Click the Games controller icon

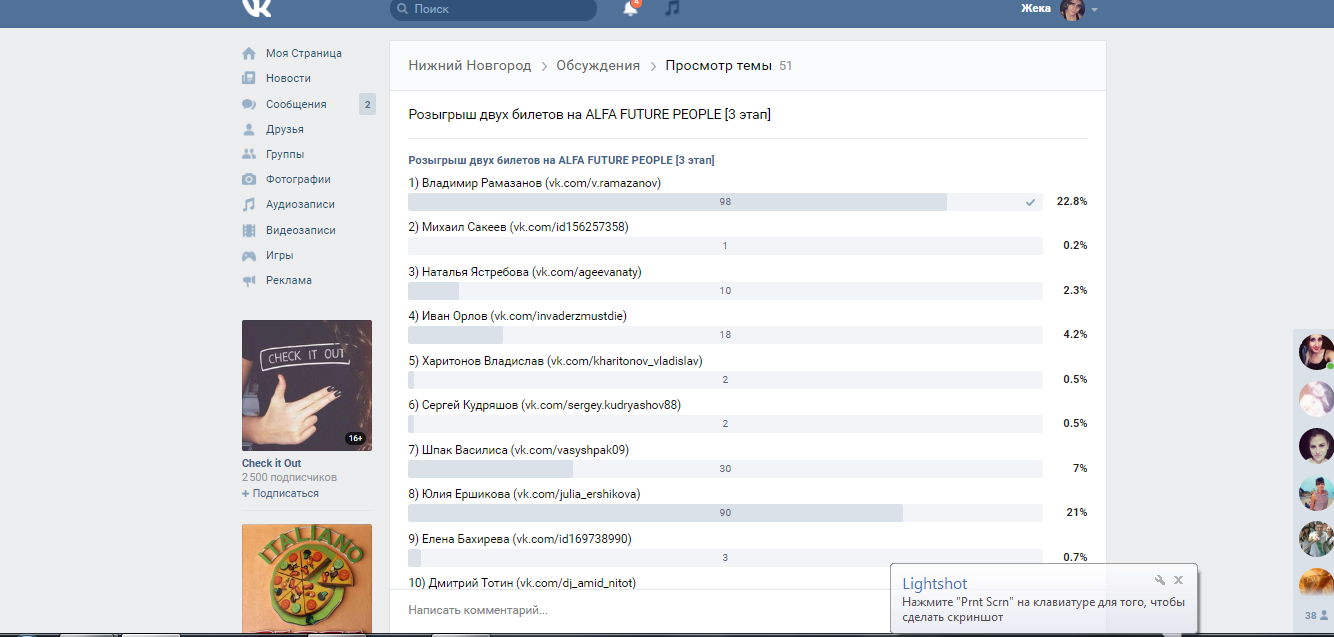[249, 255]
